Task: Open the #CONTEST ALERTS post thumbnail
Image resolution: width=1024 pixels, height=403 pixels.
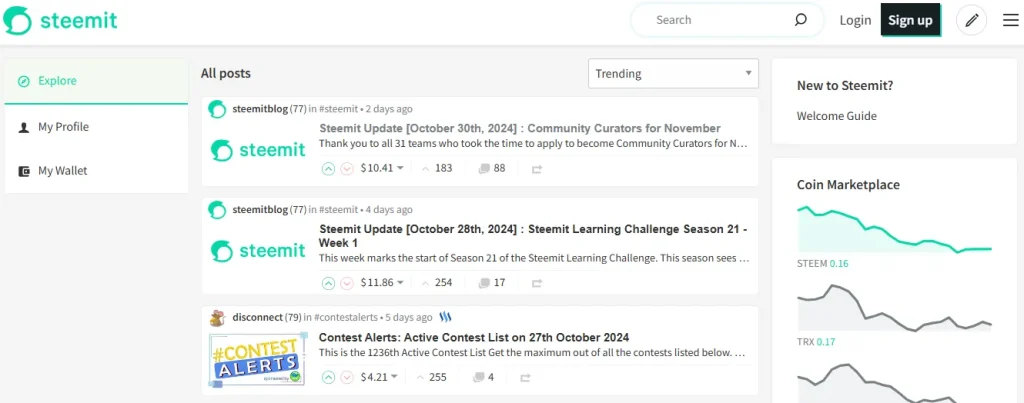Action: [x=259, y=358]
